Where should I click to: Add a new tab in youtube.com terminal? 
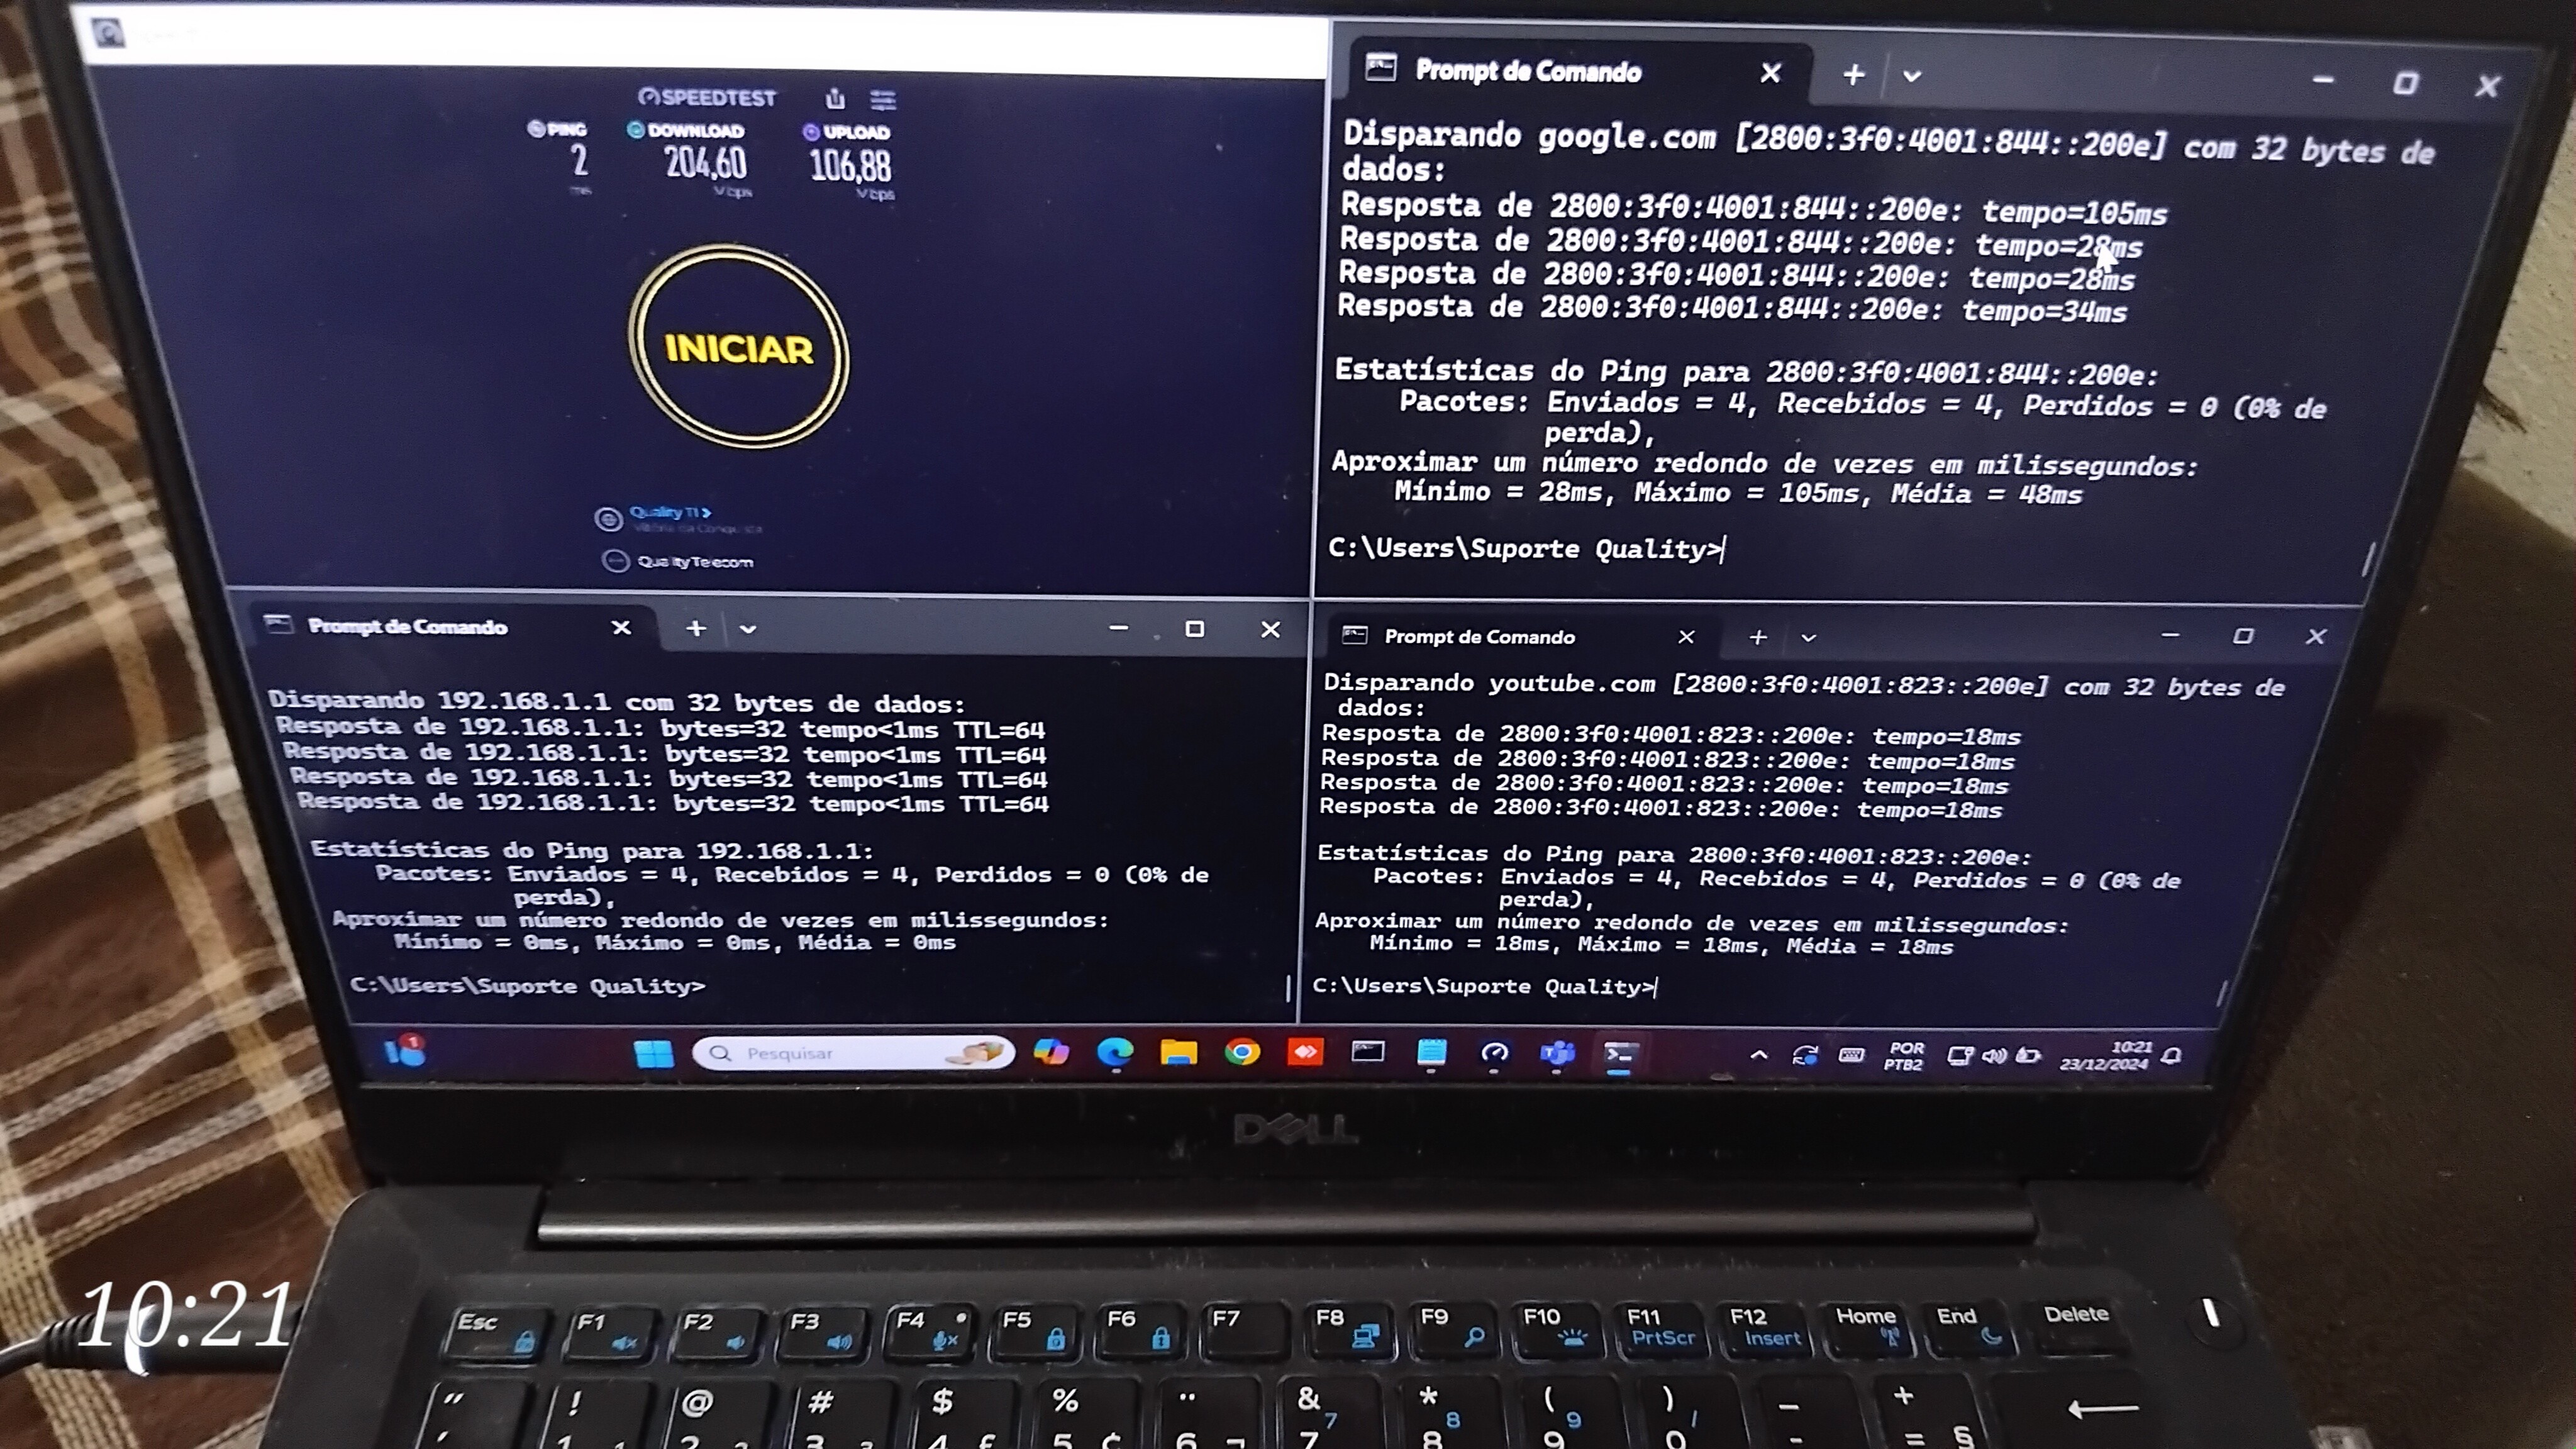(x=1758, y=637)
